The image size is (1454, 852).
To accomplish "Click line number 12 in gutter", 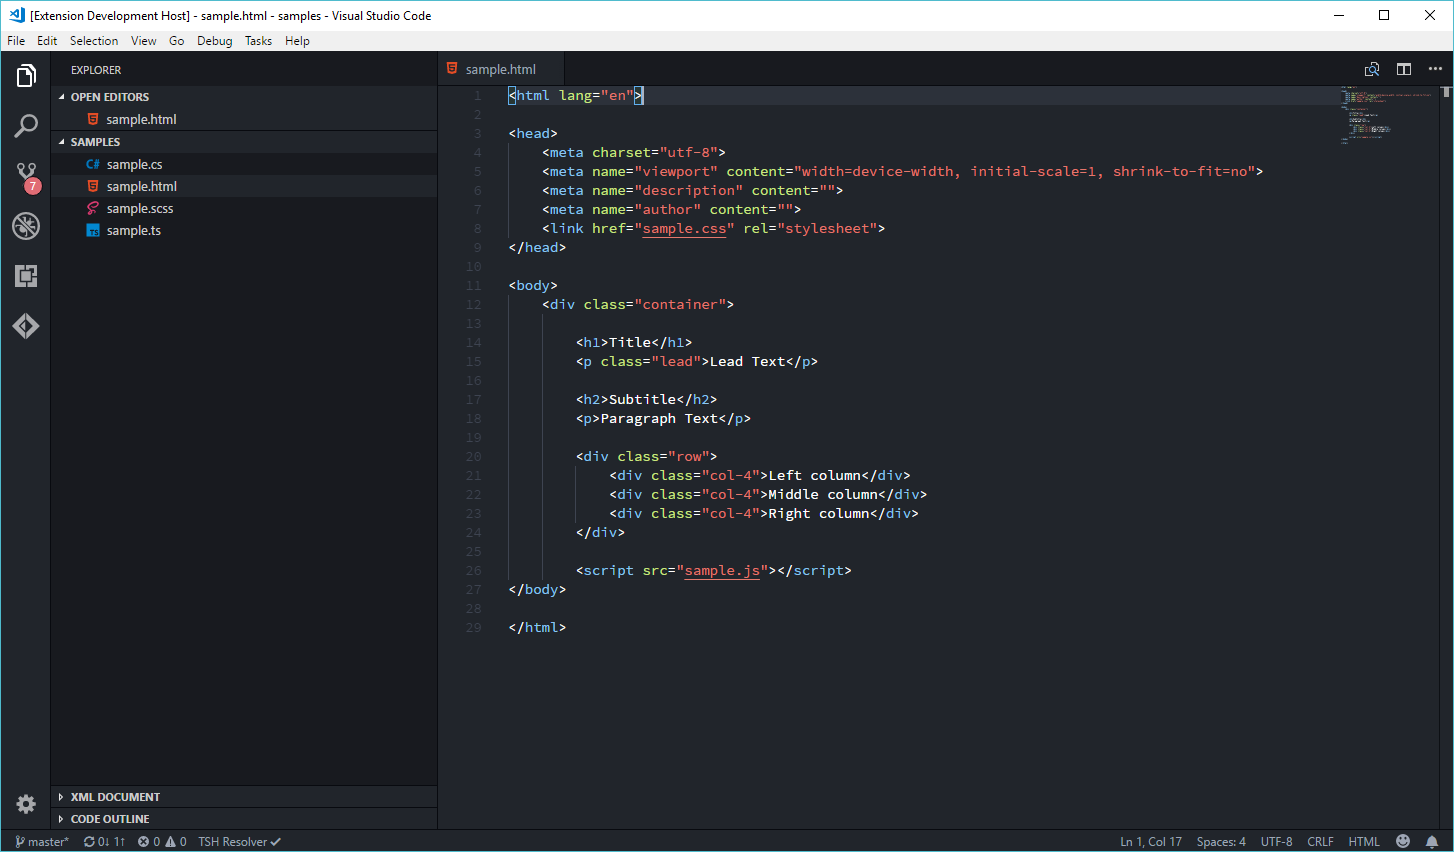I will coord(474,304).
